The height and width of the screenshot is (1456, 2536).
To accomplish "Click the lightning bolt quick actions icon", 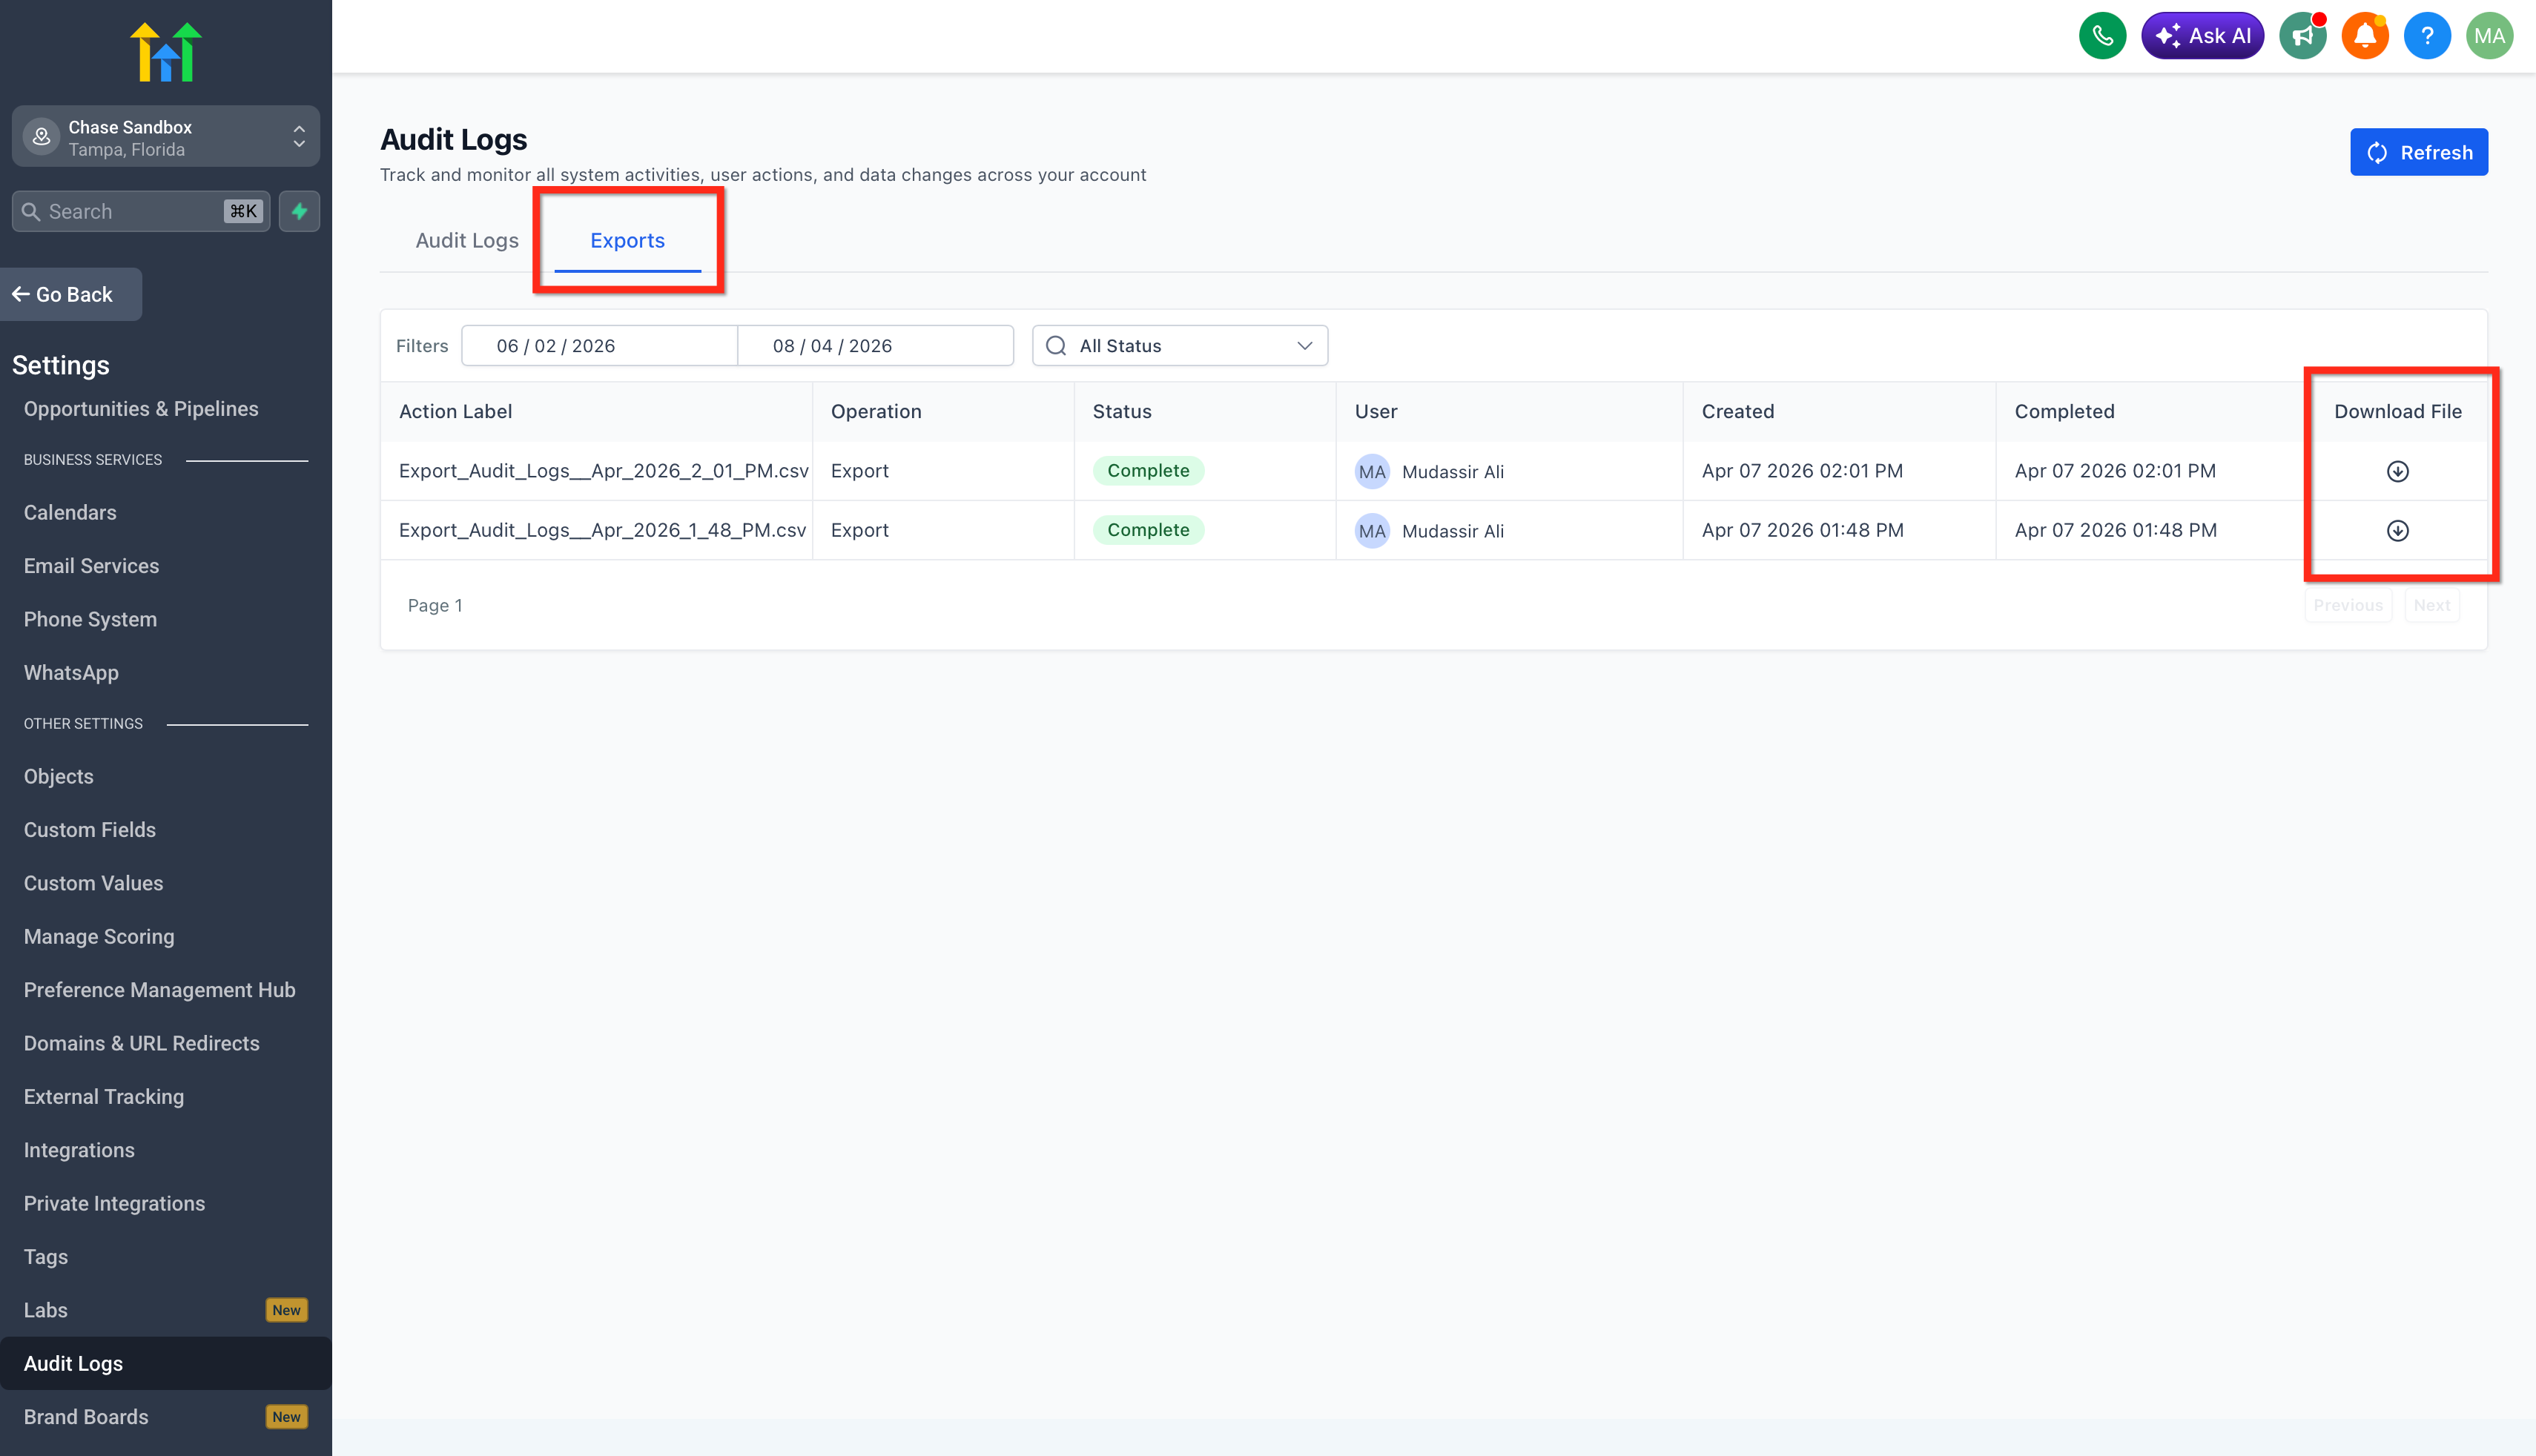I will click(x=299, y=211).
